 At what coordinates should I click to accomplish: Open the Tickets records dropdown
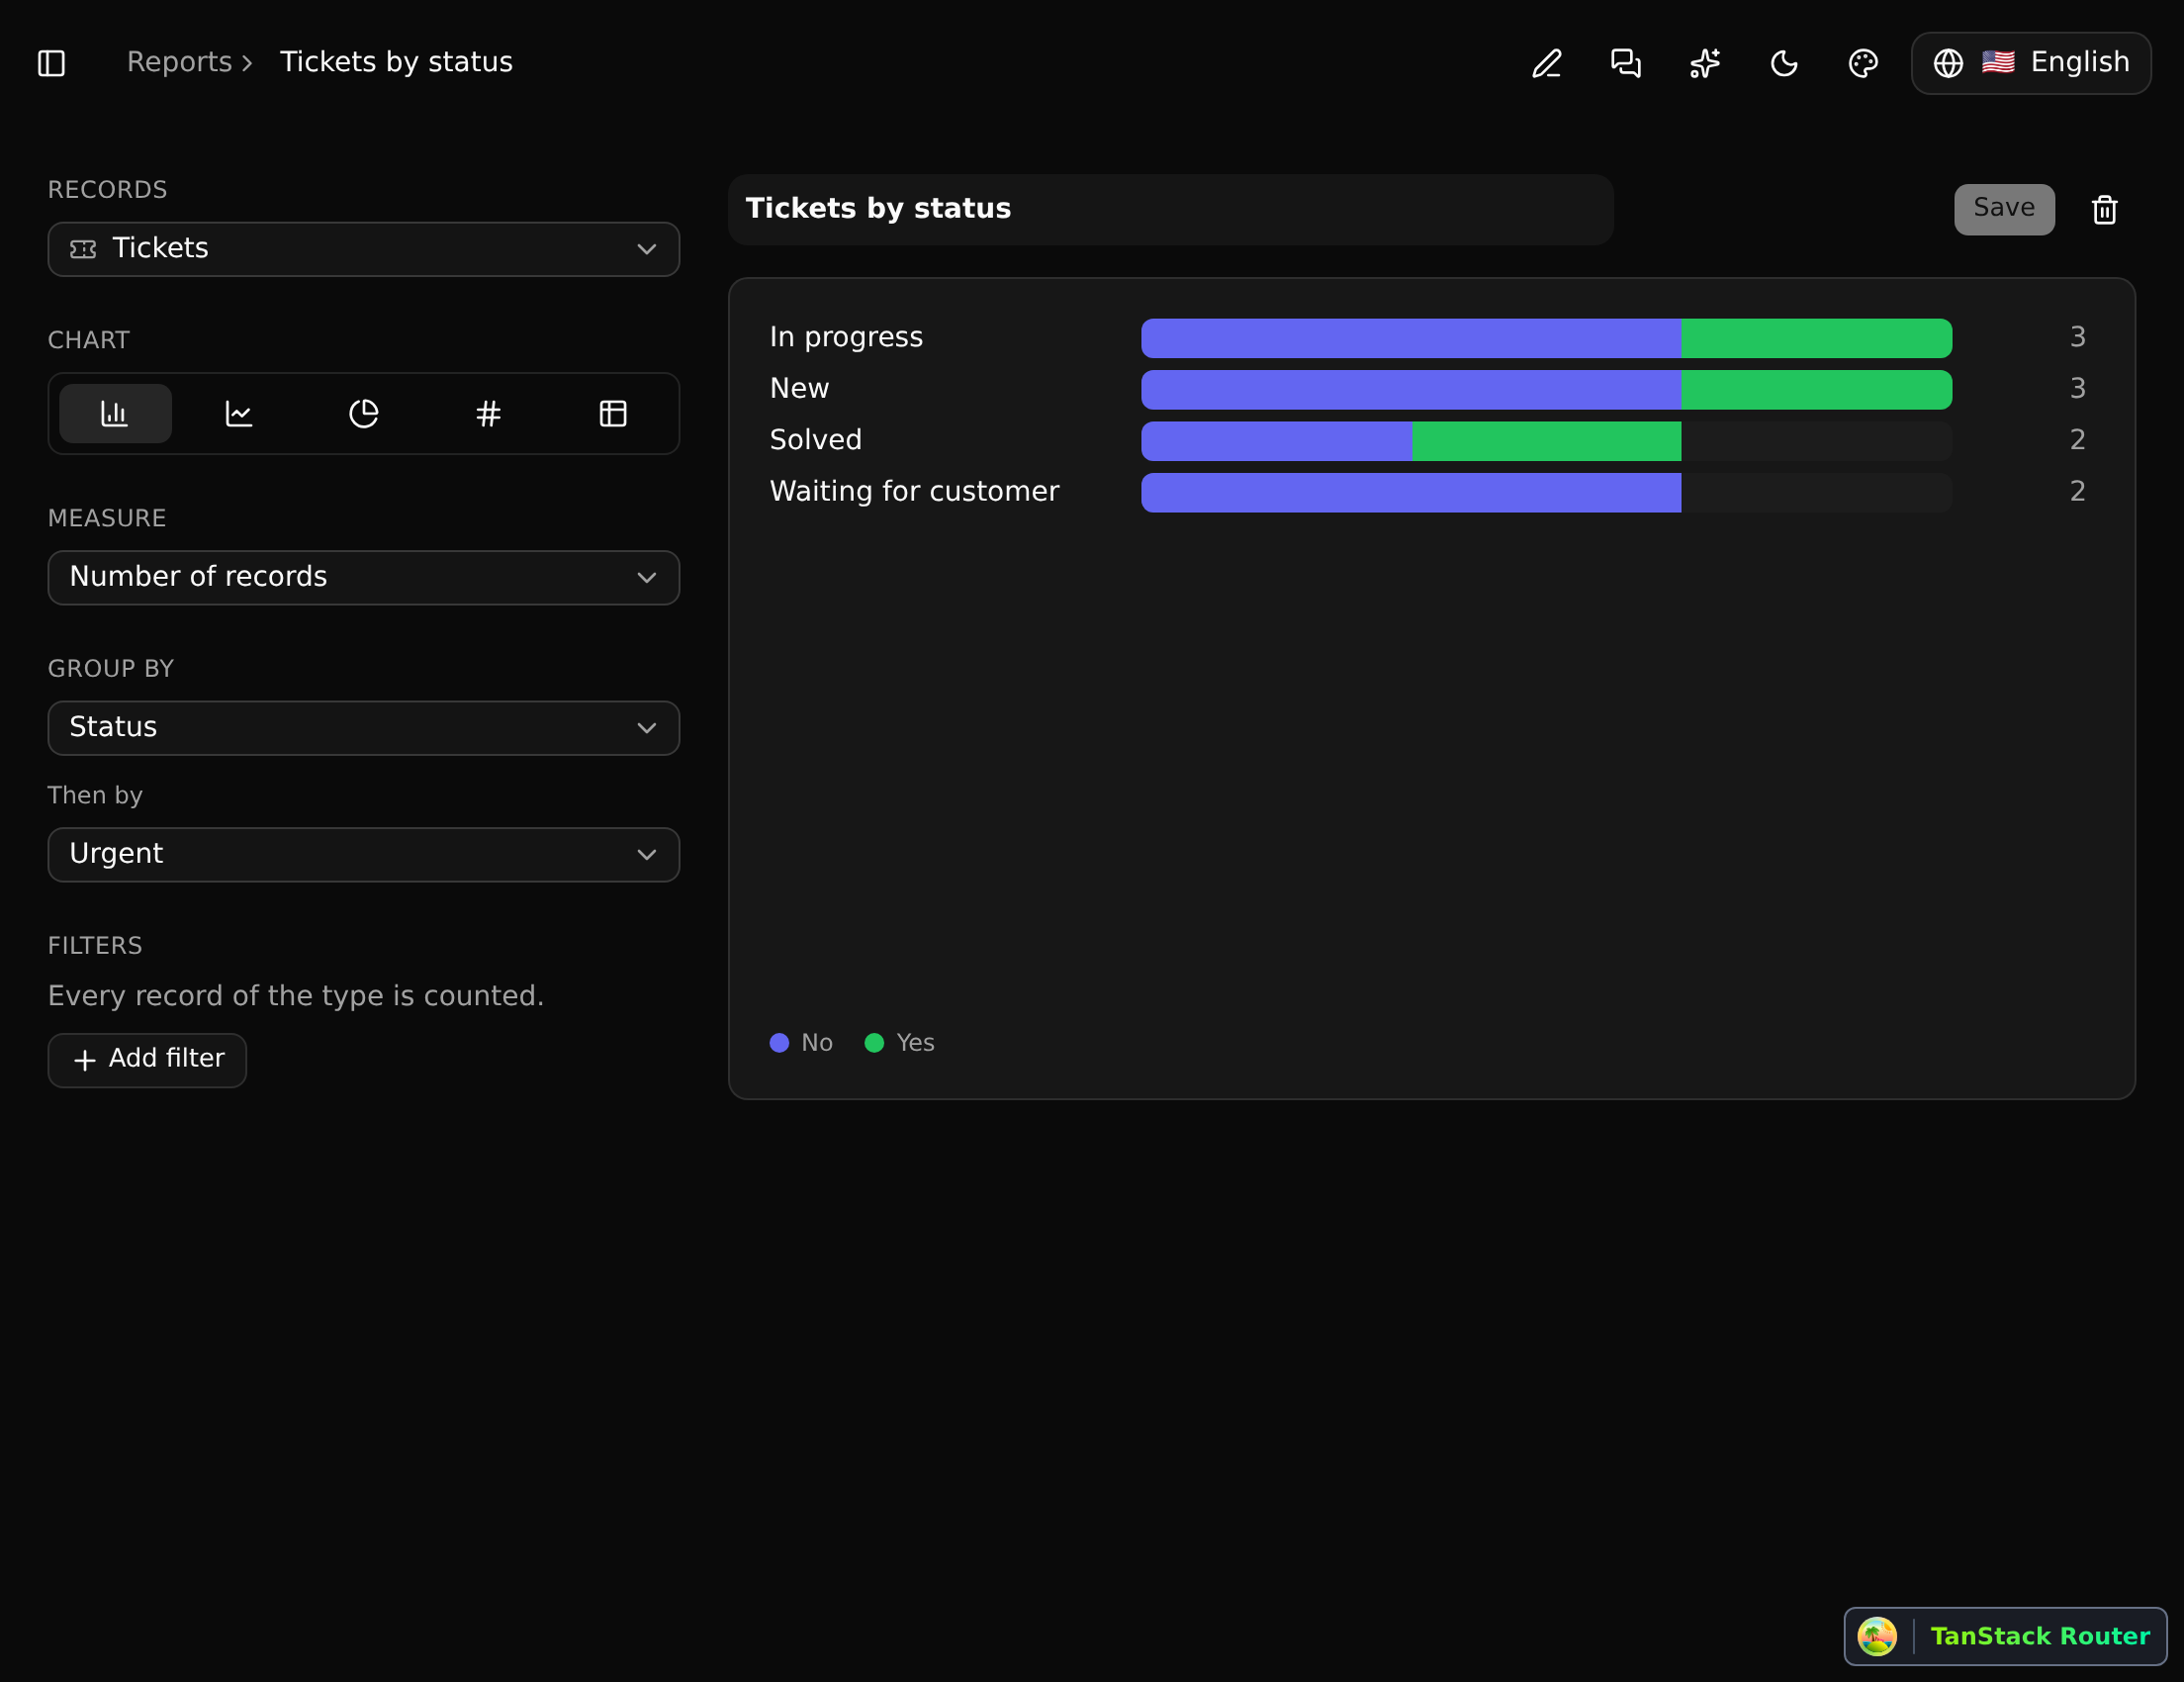coord(364,249)
